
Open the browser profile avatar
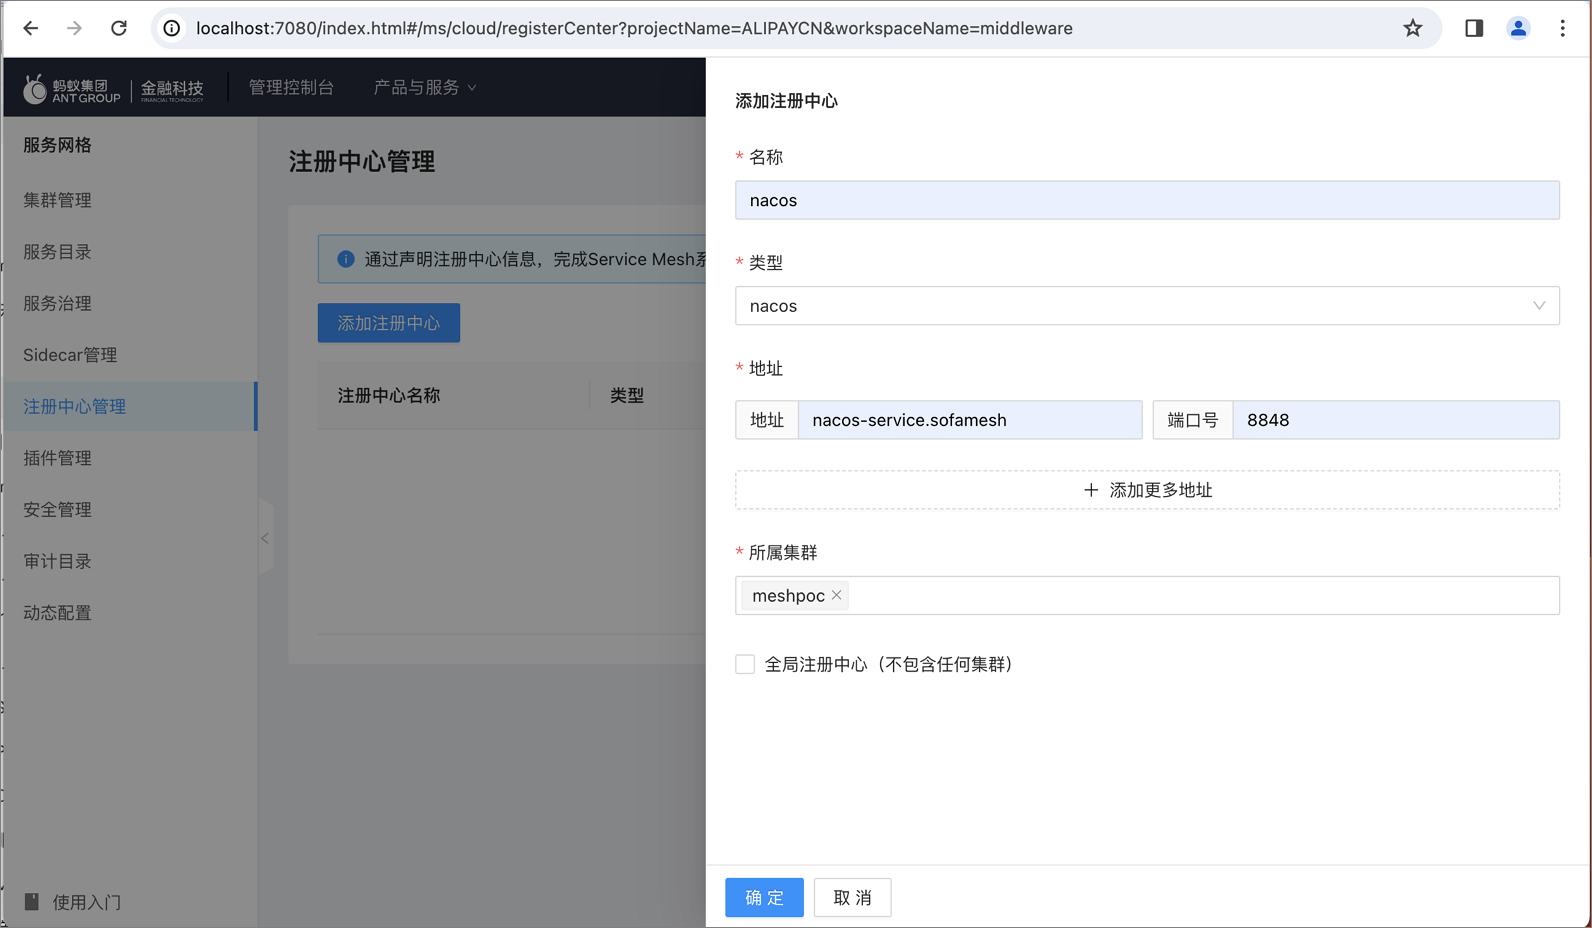(x=1518, y=28)
